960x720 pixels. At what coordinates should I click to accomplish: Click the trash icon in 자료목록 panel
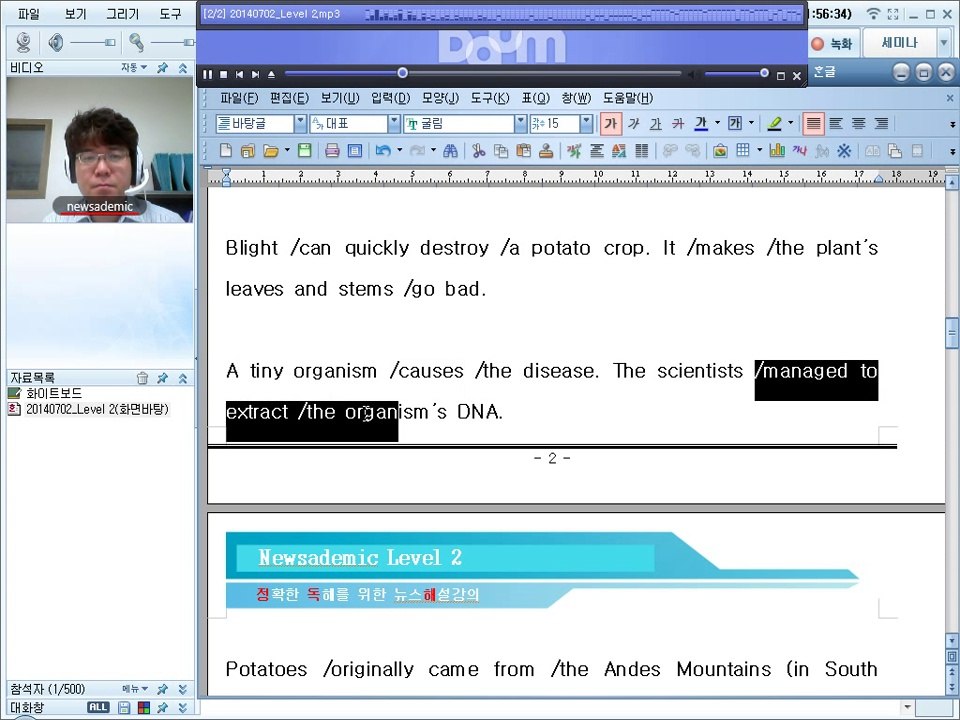click(142, 378)
